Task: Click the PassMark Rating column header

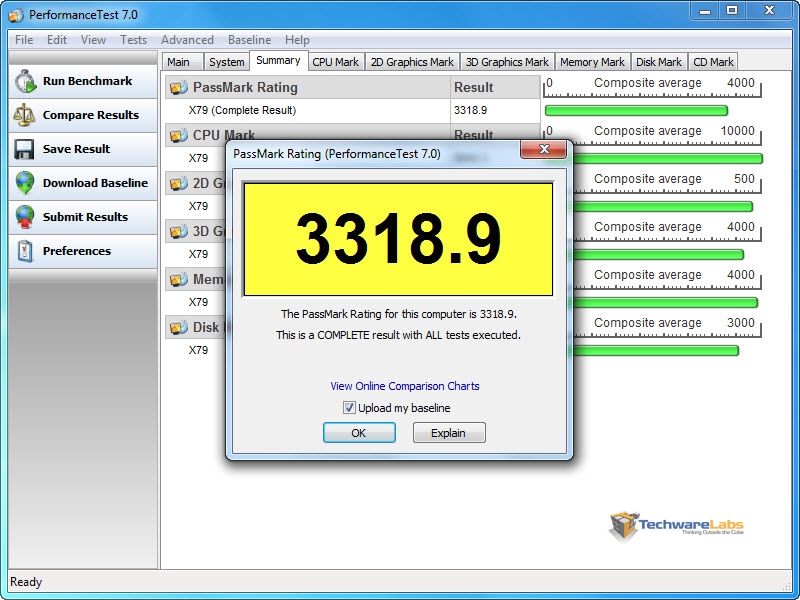Action: (308, 87)
